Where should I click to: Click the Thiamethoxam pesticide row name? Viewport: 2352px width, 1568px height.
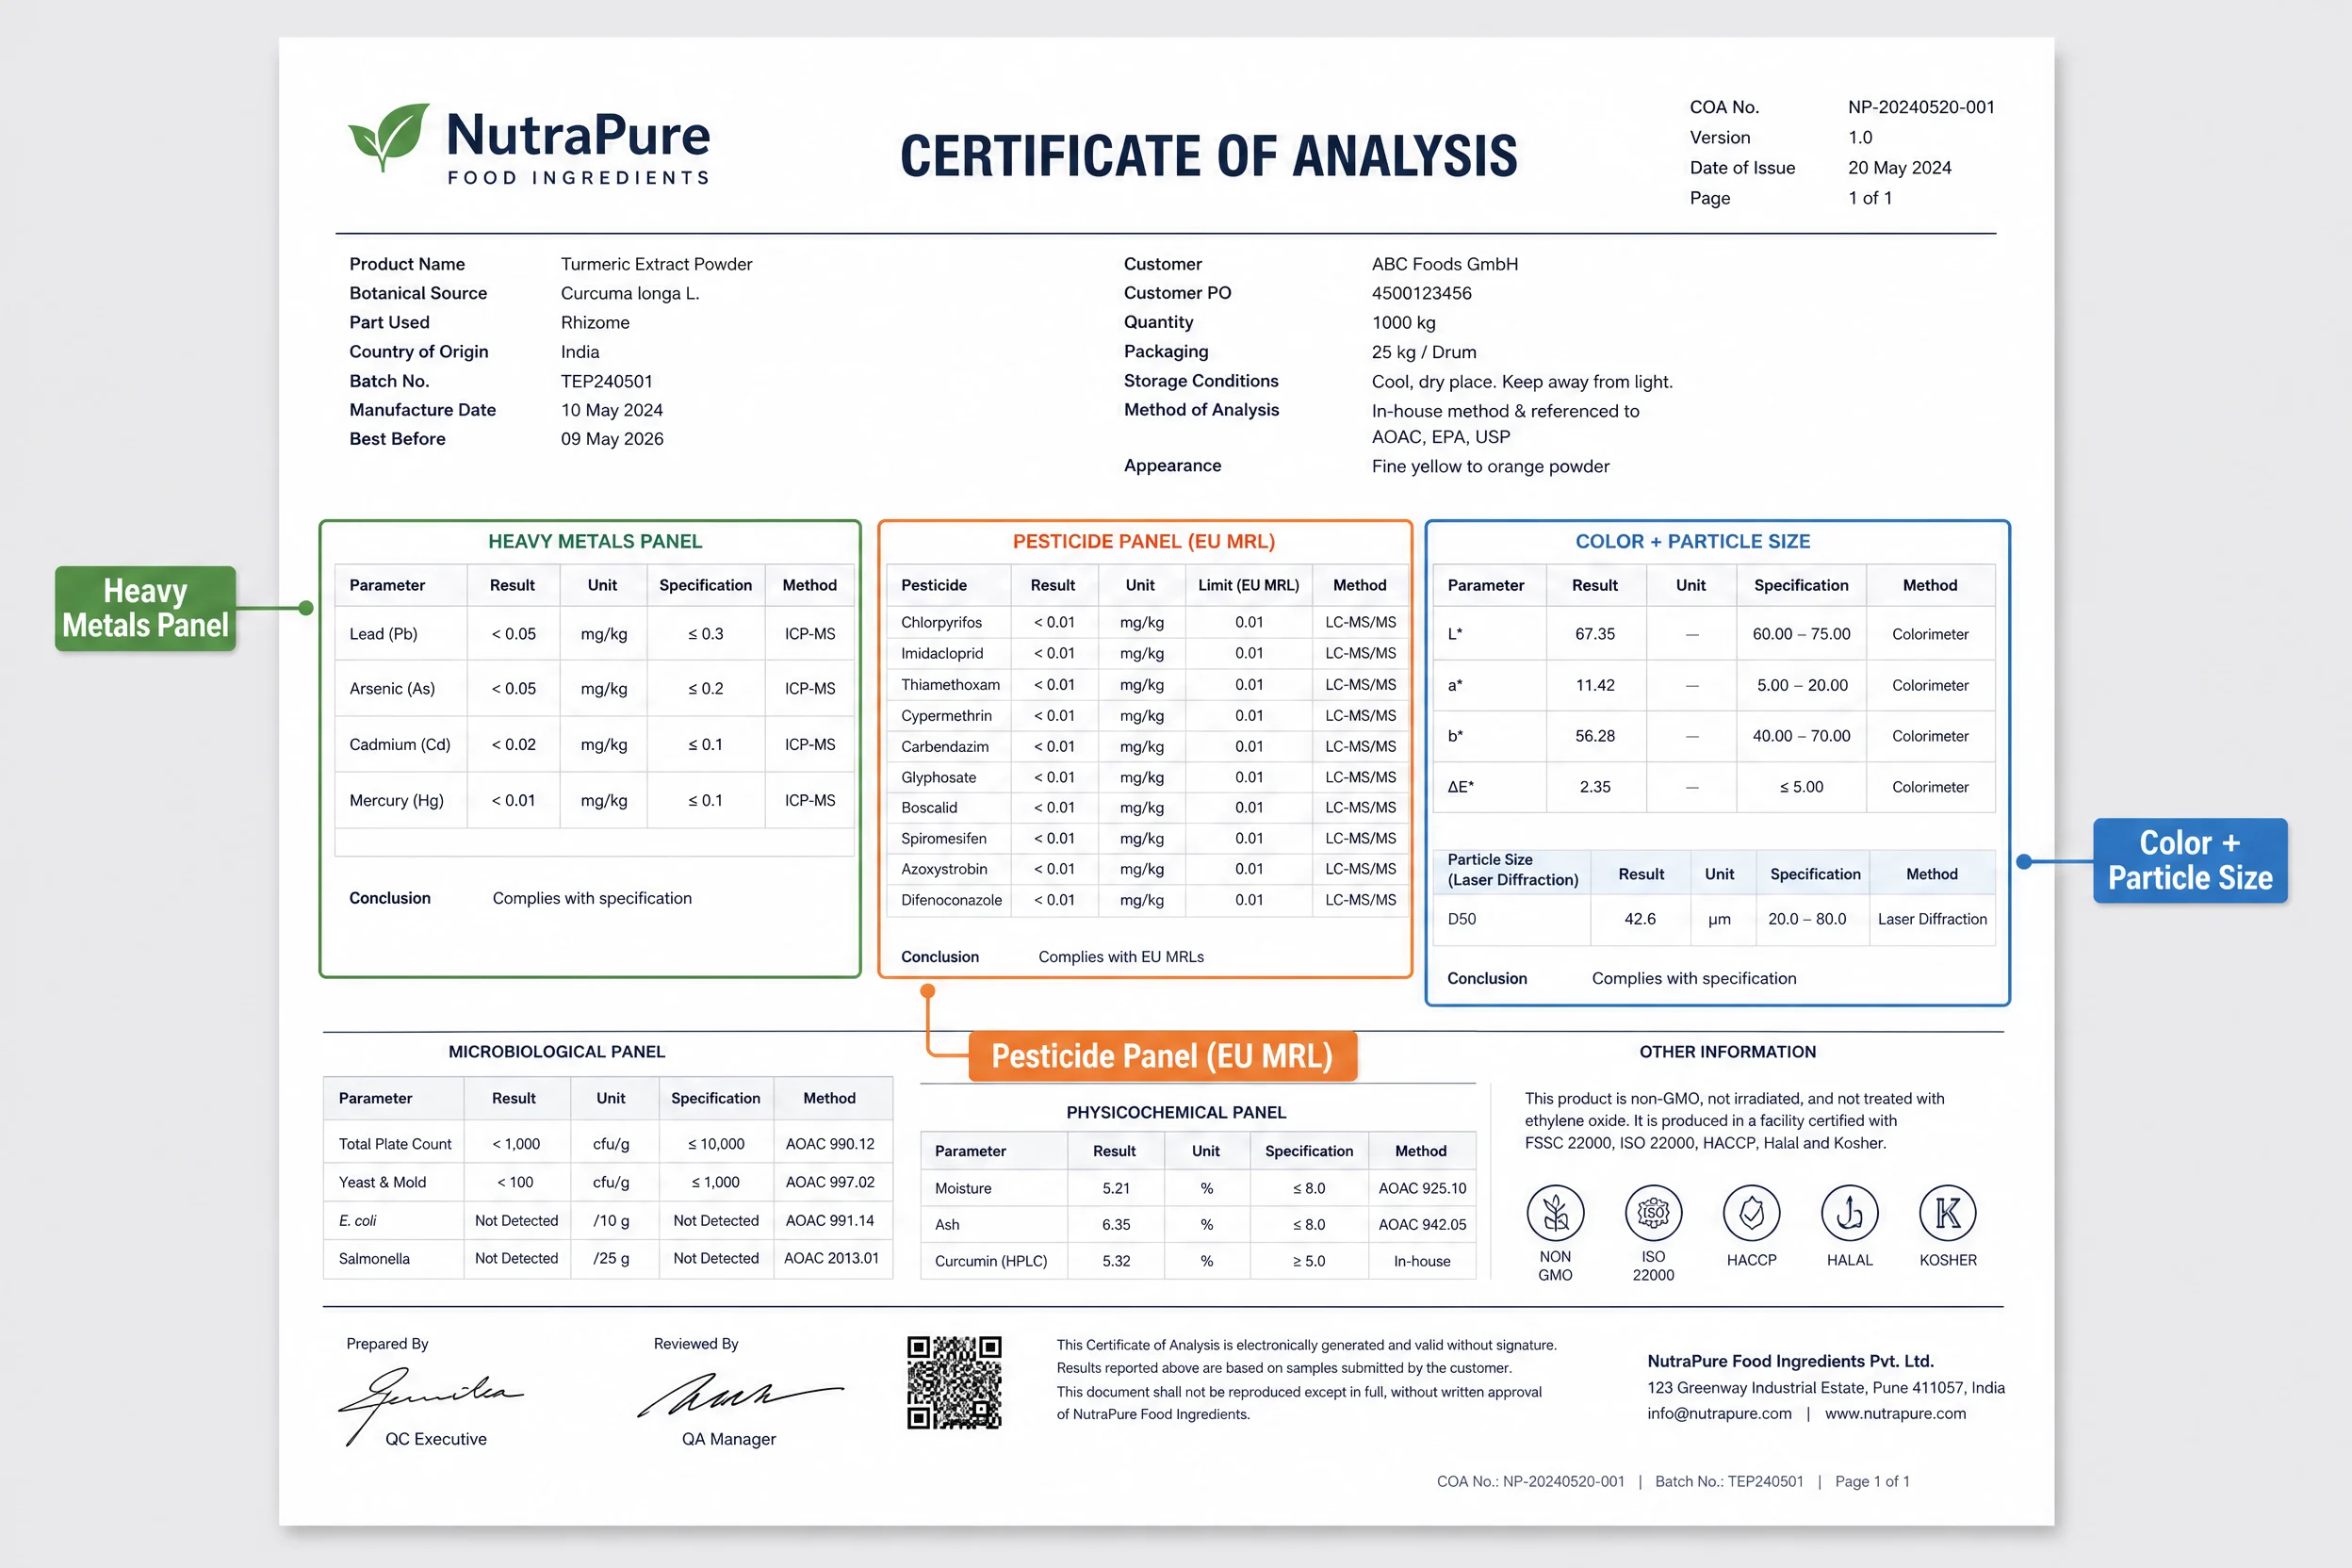(x=950, y=684)
